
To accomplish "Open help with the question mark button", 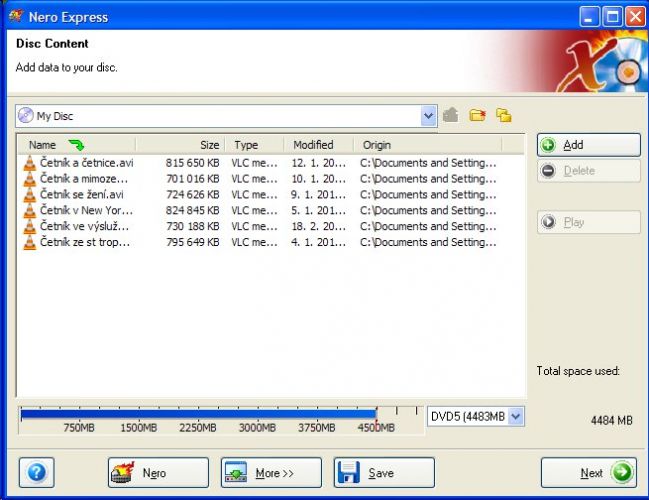I will point(37,472).
